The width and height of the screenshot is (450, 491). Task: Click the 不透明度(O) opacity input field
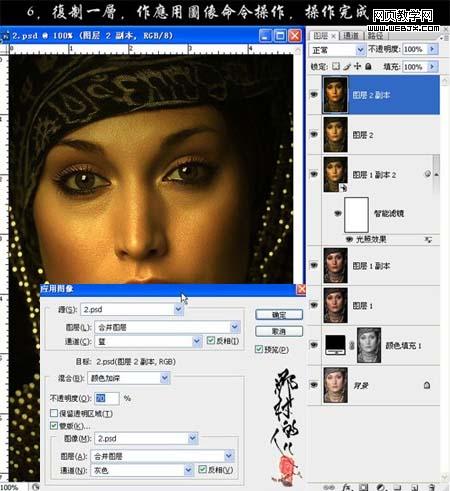click(x=107, y=398)
